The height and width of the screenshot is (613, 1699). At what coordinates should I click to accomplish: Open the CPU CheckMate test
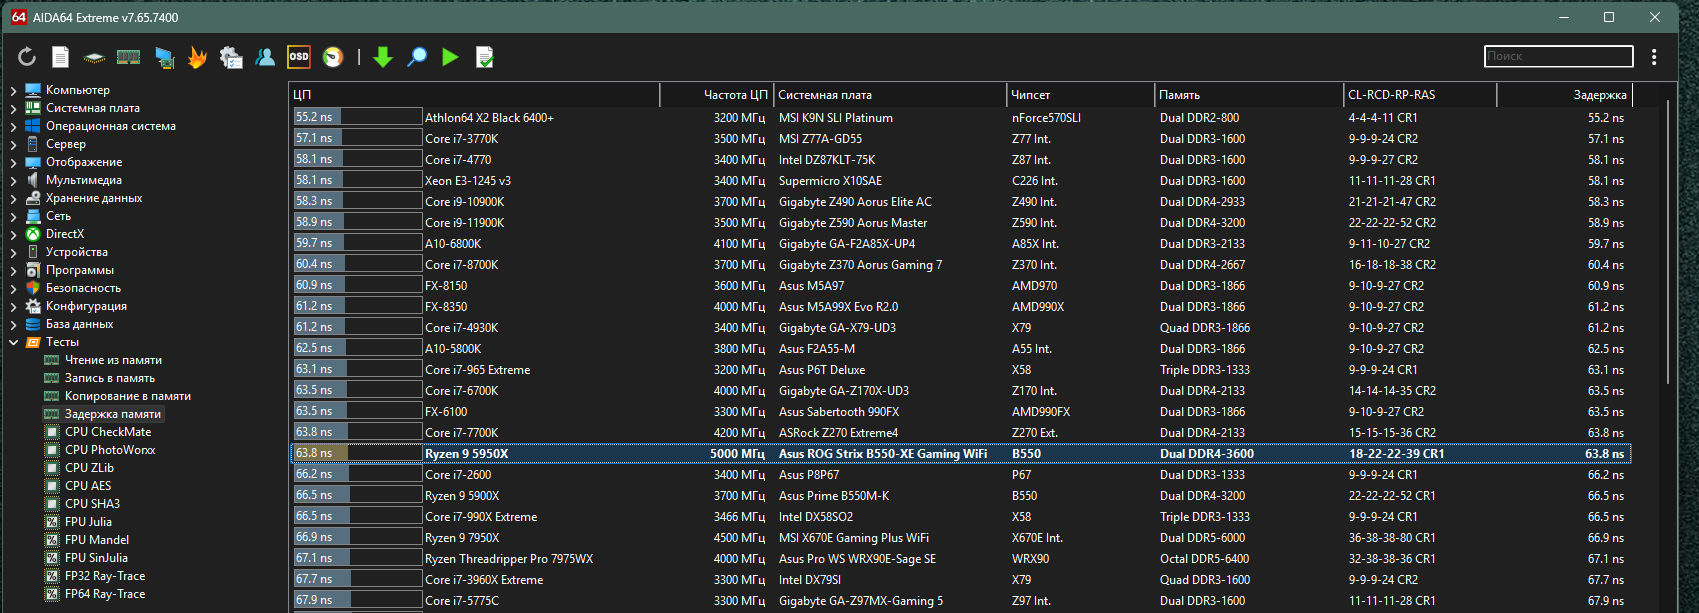click(108, 432)
